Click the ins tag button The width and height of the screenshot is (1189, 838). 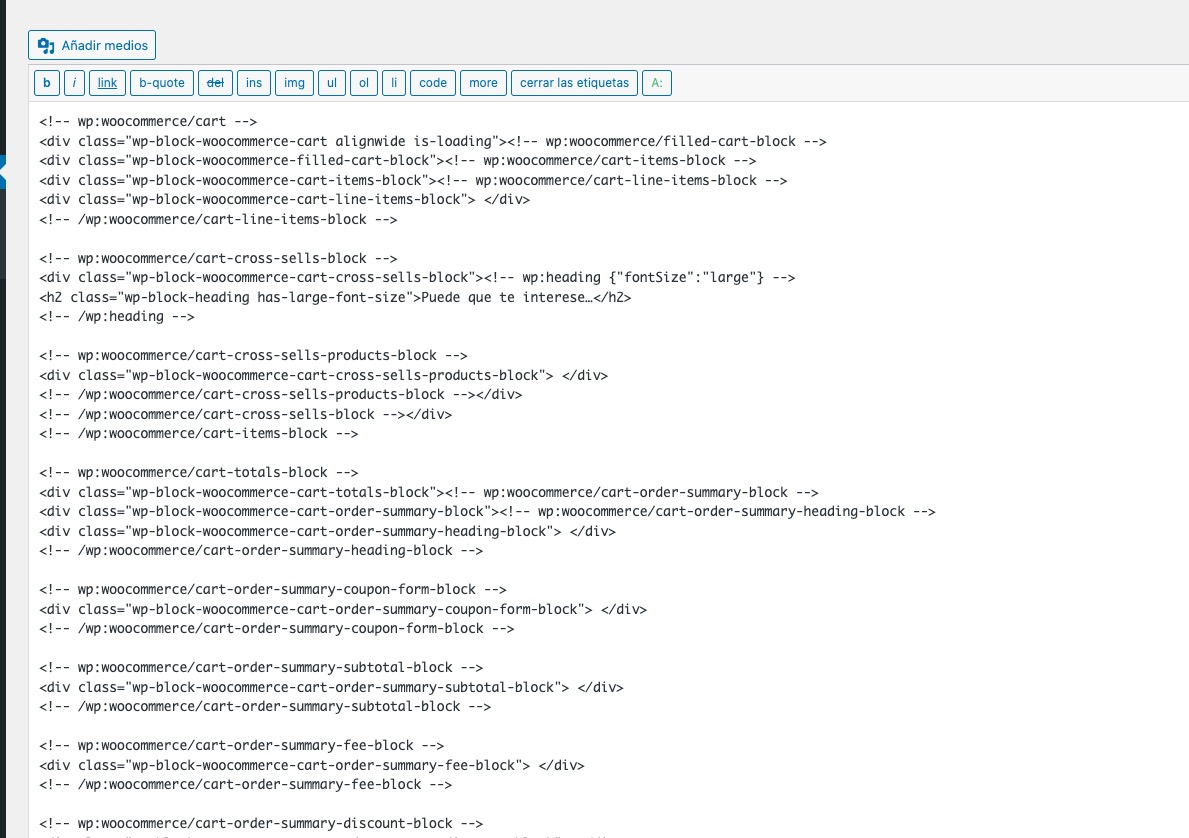click(254, 83)
